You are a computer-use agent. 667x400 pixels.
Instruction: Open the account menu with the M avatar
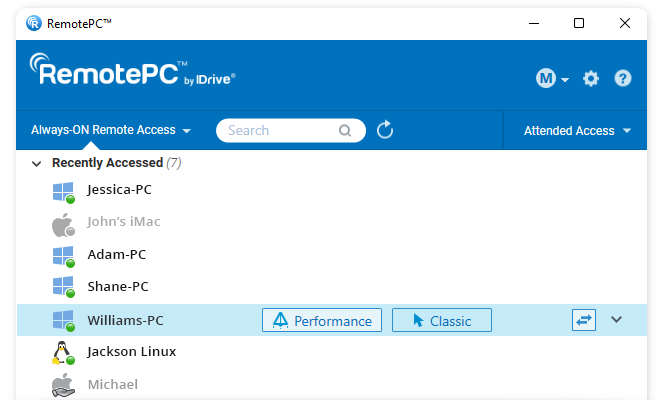point(552,79)
